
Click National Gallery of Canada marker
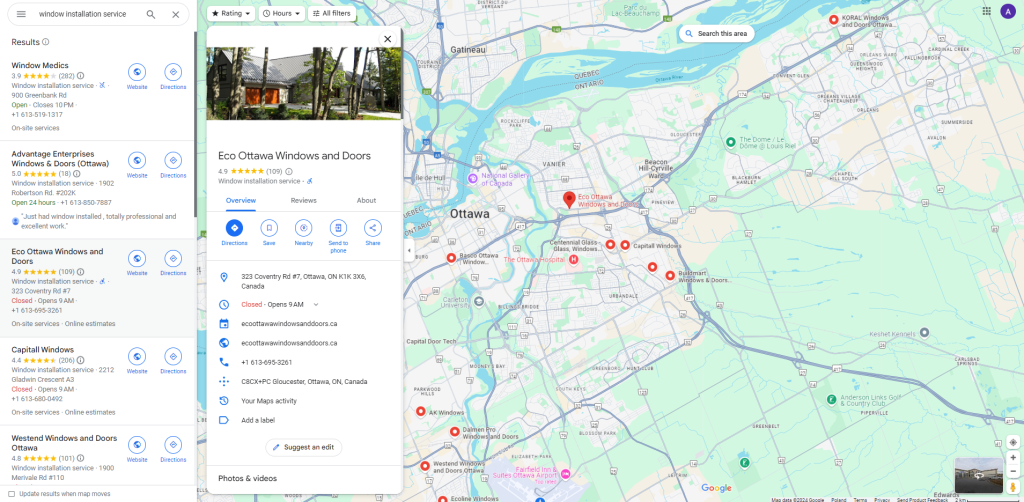point(473,178)
